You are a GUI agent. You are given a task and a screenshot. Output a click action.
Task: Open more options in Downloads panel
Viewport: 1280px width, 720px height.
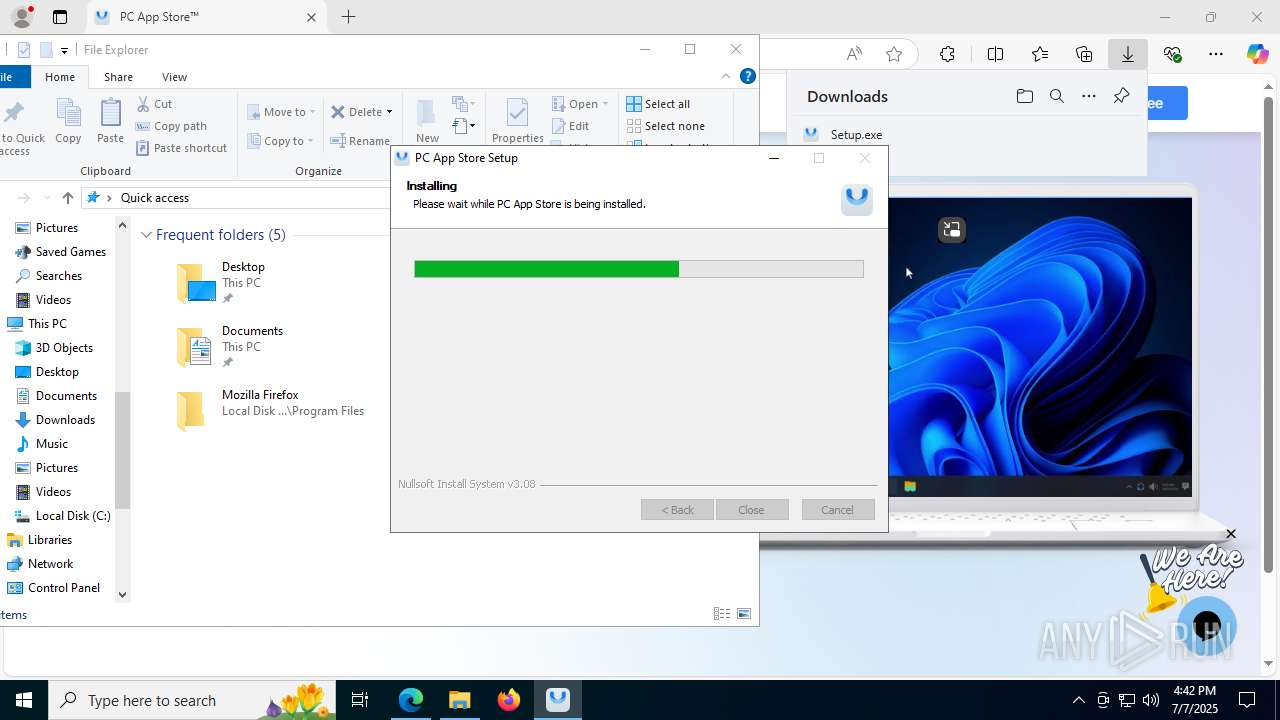pos(1089,96)
